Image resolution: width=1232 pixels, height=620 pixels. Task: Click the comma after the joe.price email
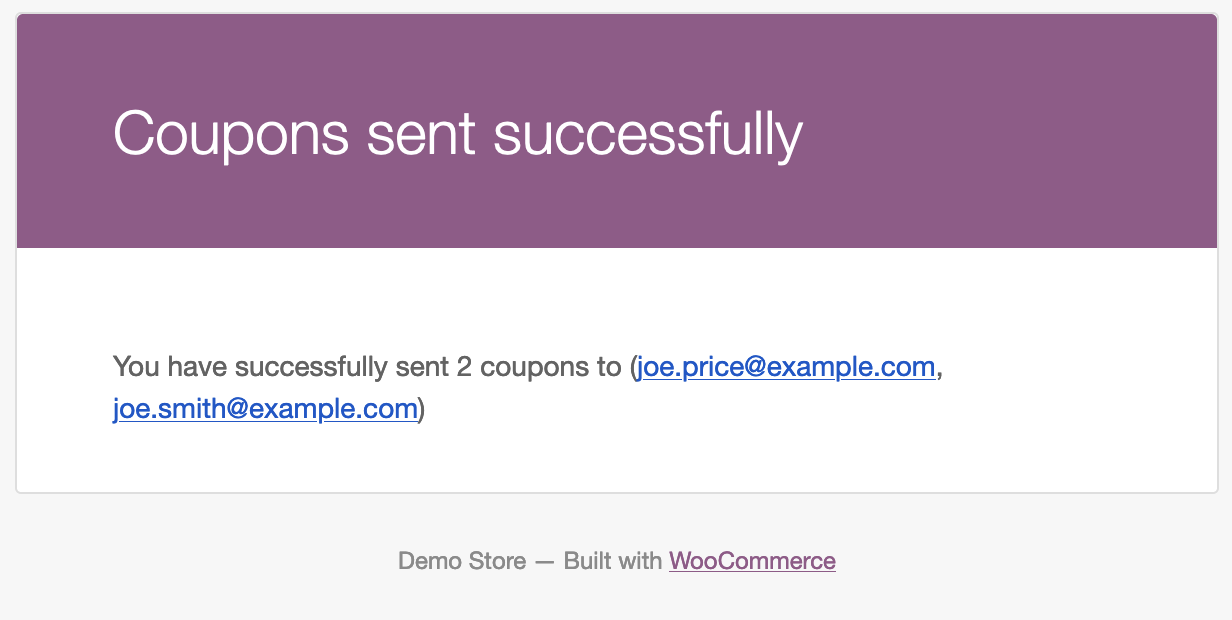(x=940, y=369)
